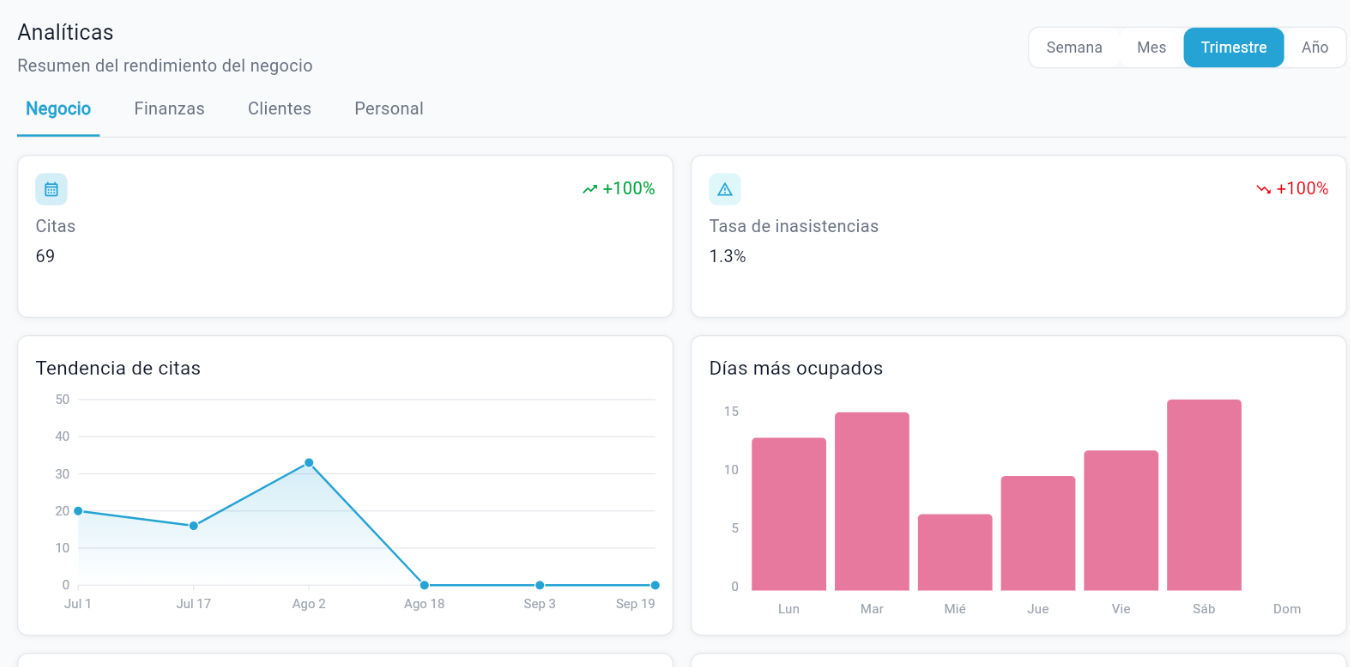The height and width of the screenshot is (667, 1350).
Task: Click the green upward trend arrow icon
Action: point(590,189)
